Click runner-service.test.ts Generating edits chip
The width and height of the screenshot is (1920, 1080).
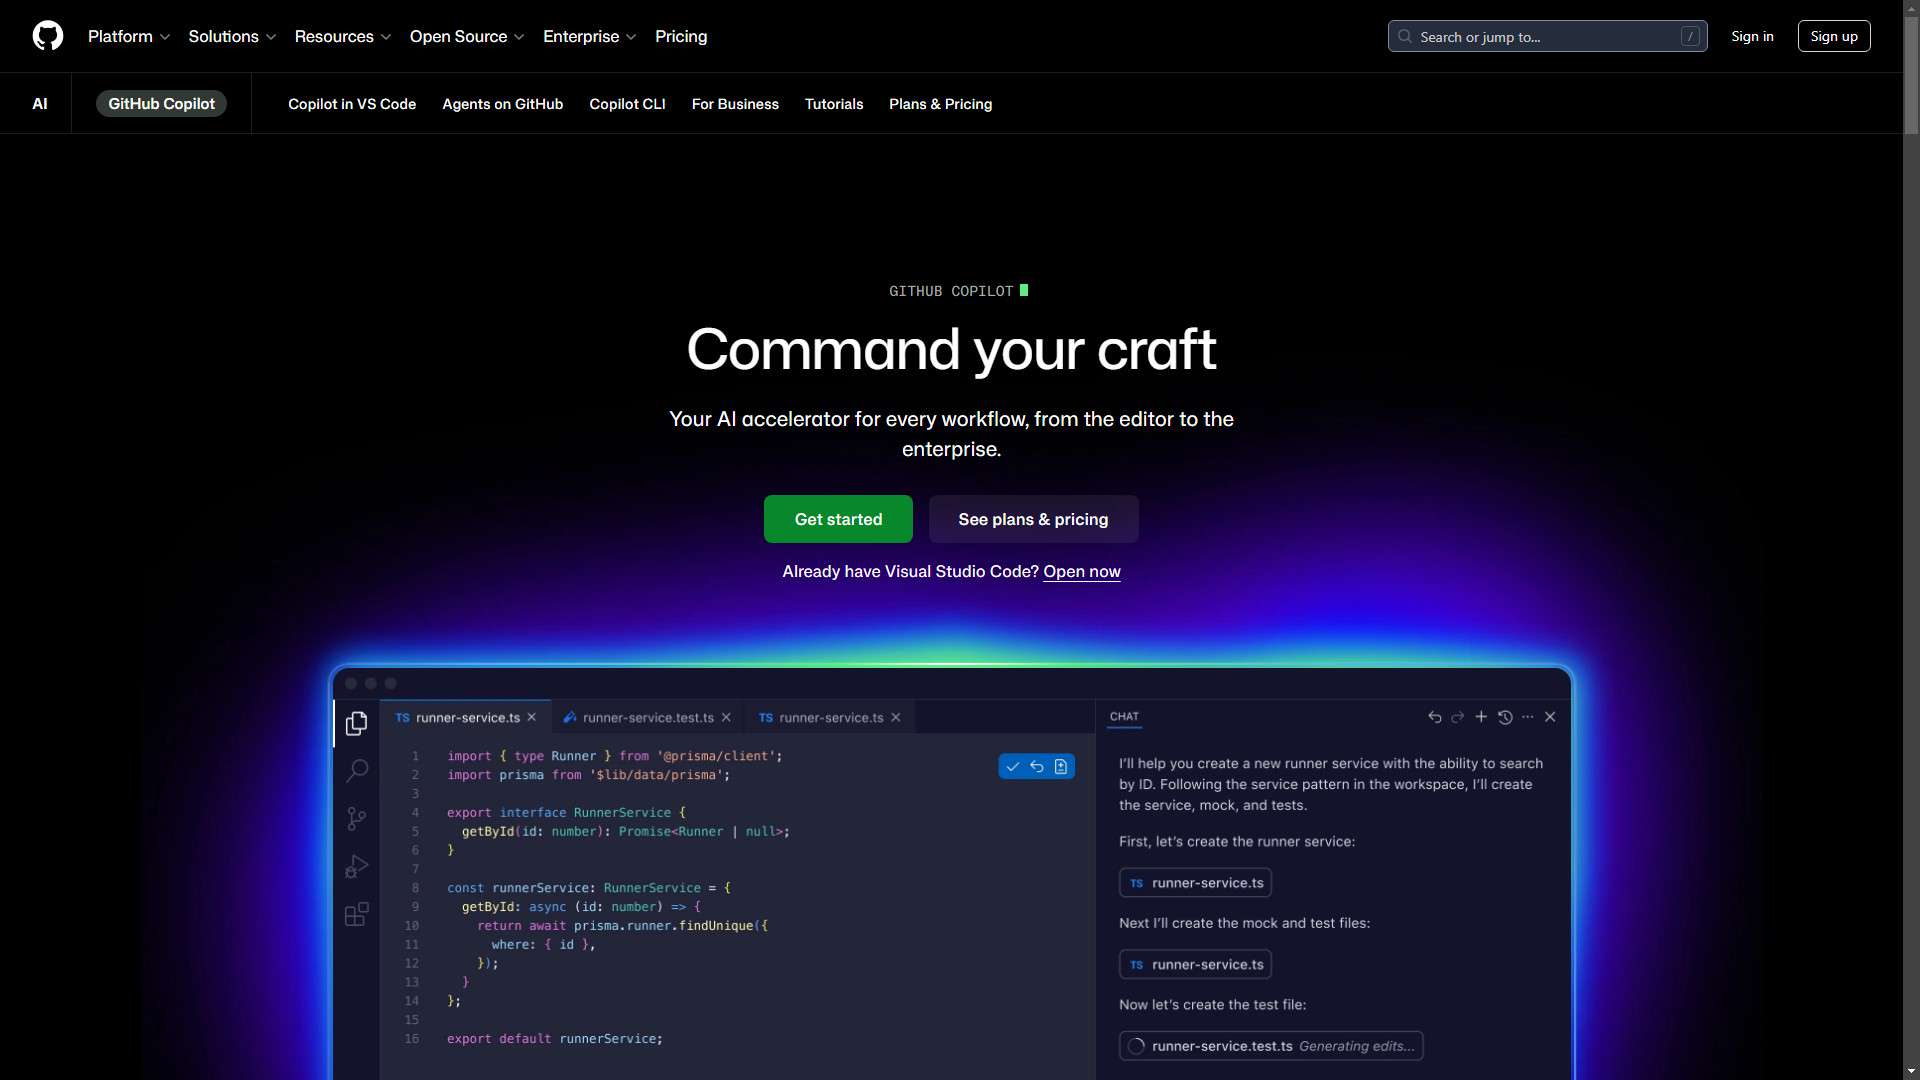point(1271,1046)
